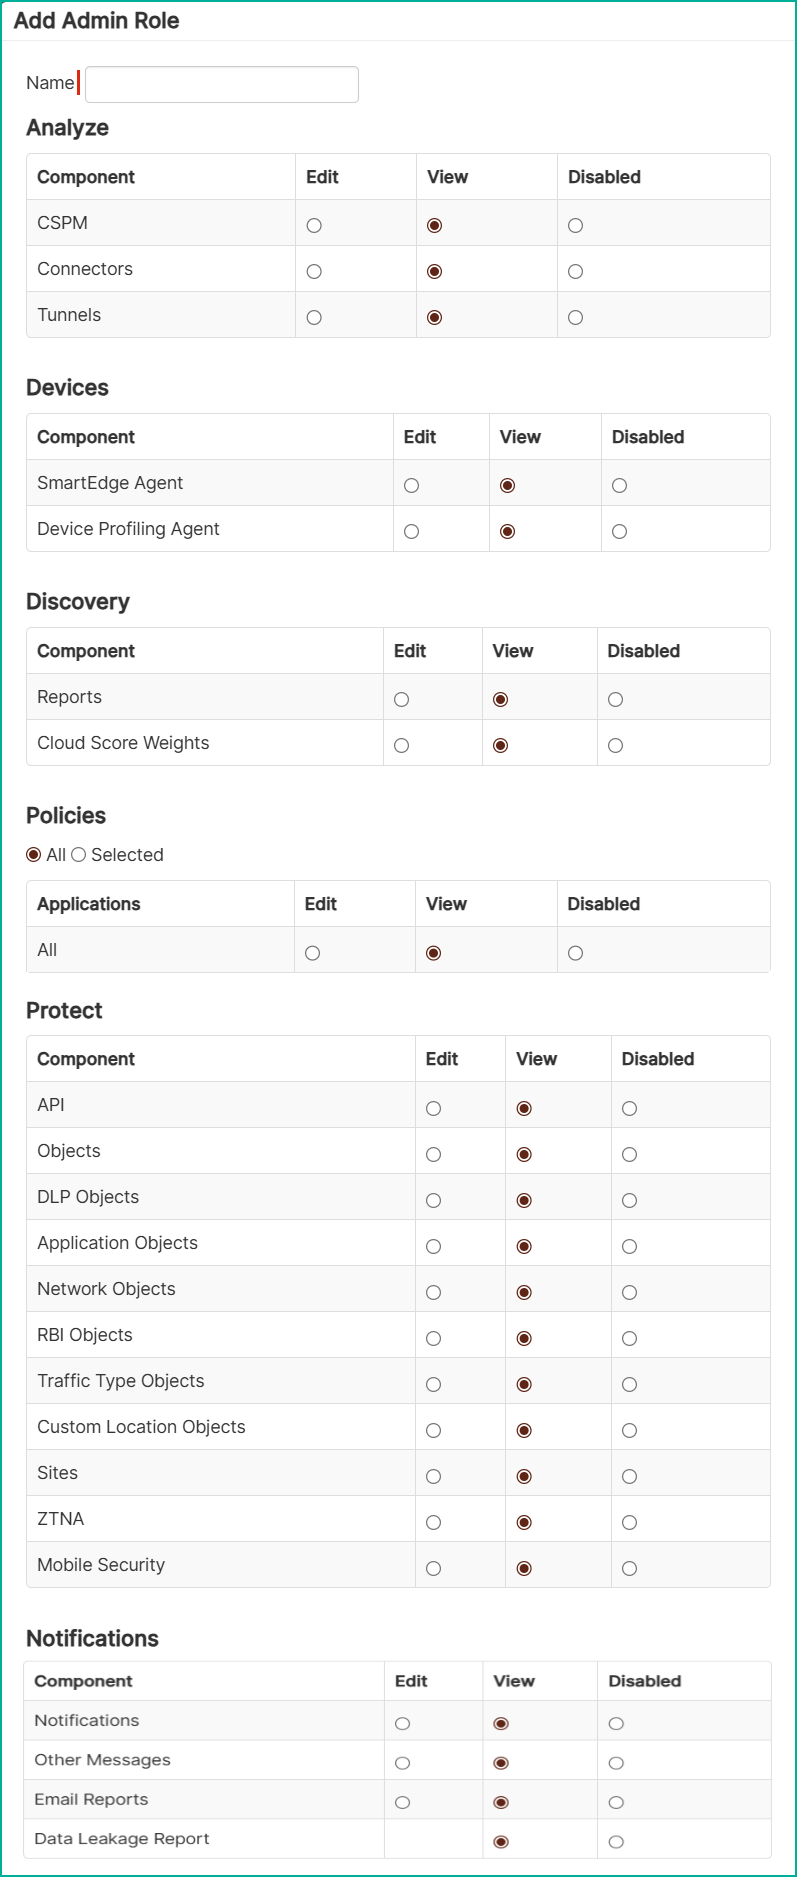
Task: Select Edit radio for Email Reports
Action: click(x=402, y=1803)
